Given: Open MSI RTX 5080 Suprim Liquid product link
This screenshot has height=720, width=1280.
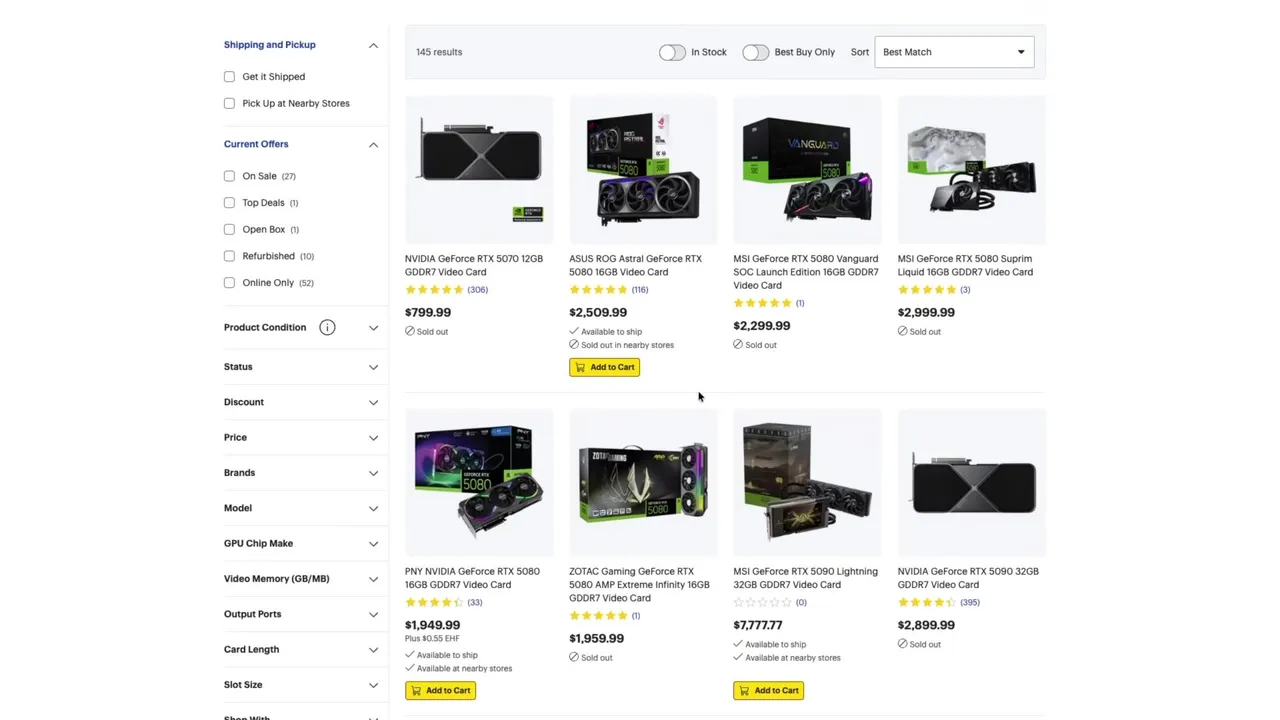Looking at the screenshot, I should click(x=965, y=265).
